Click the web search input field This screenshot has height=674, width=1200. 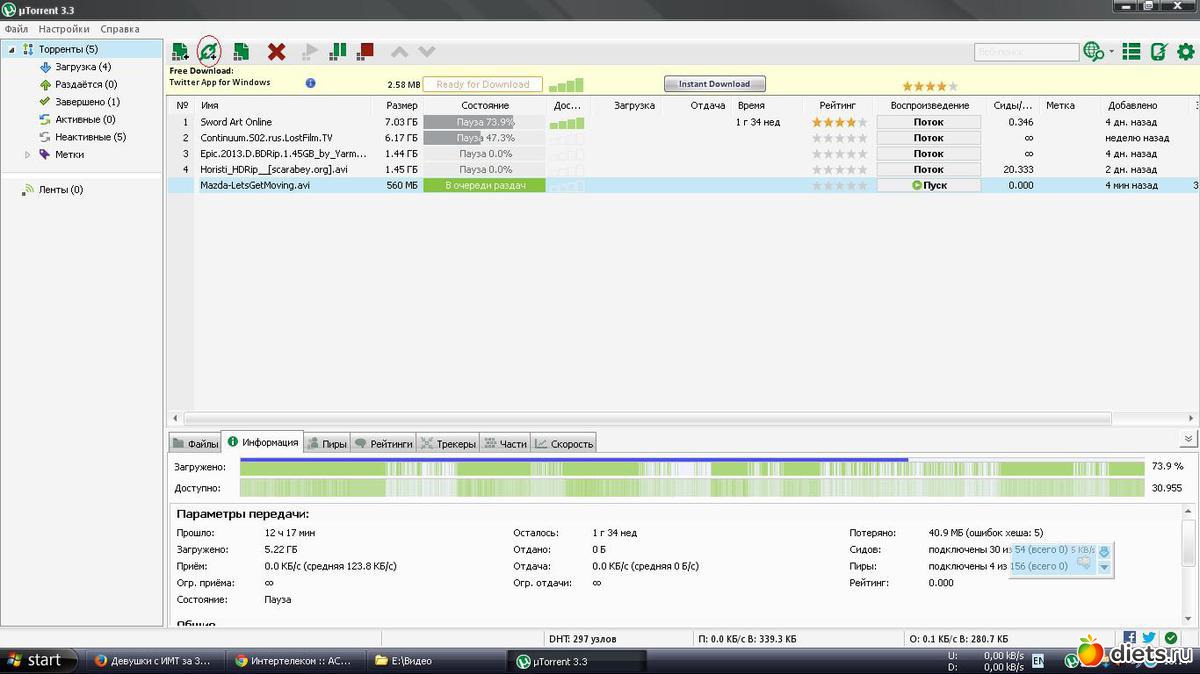1025,52
